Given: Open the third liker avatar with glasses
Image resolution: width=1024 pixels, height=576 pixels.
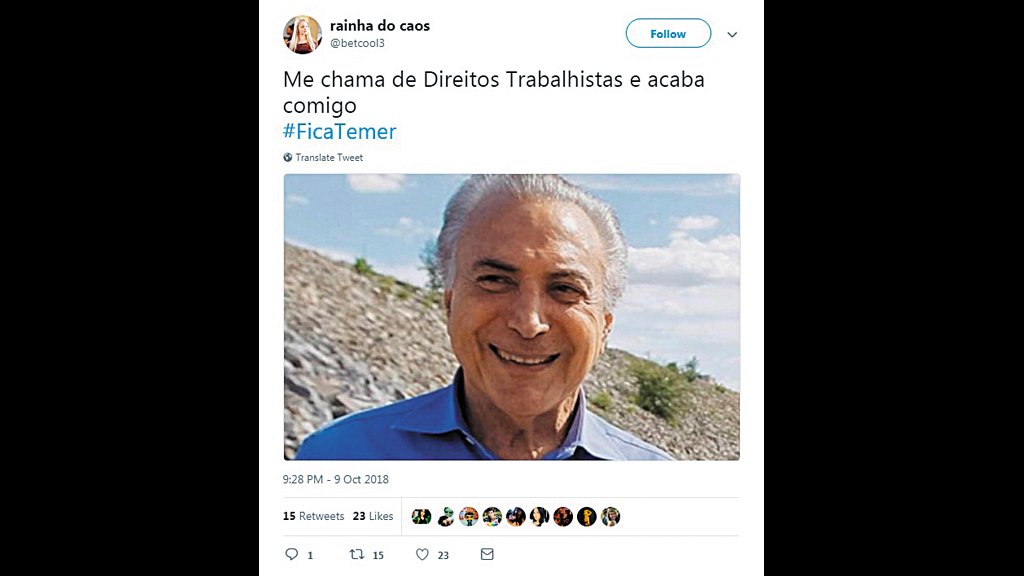Looking at the screenshot, I should tap(468, 517).
